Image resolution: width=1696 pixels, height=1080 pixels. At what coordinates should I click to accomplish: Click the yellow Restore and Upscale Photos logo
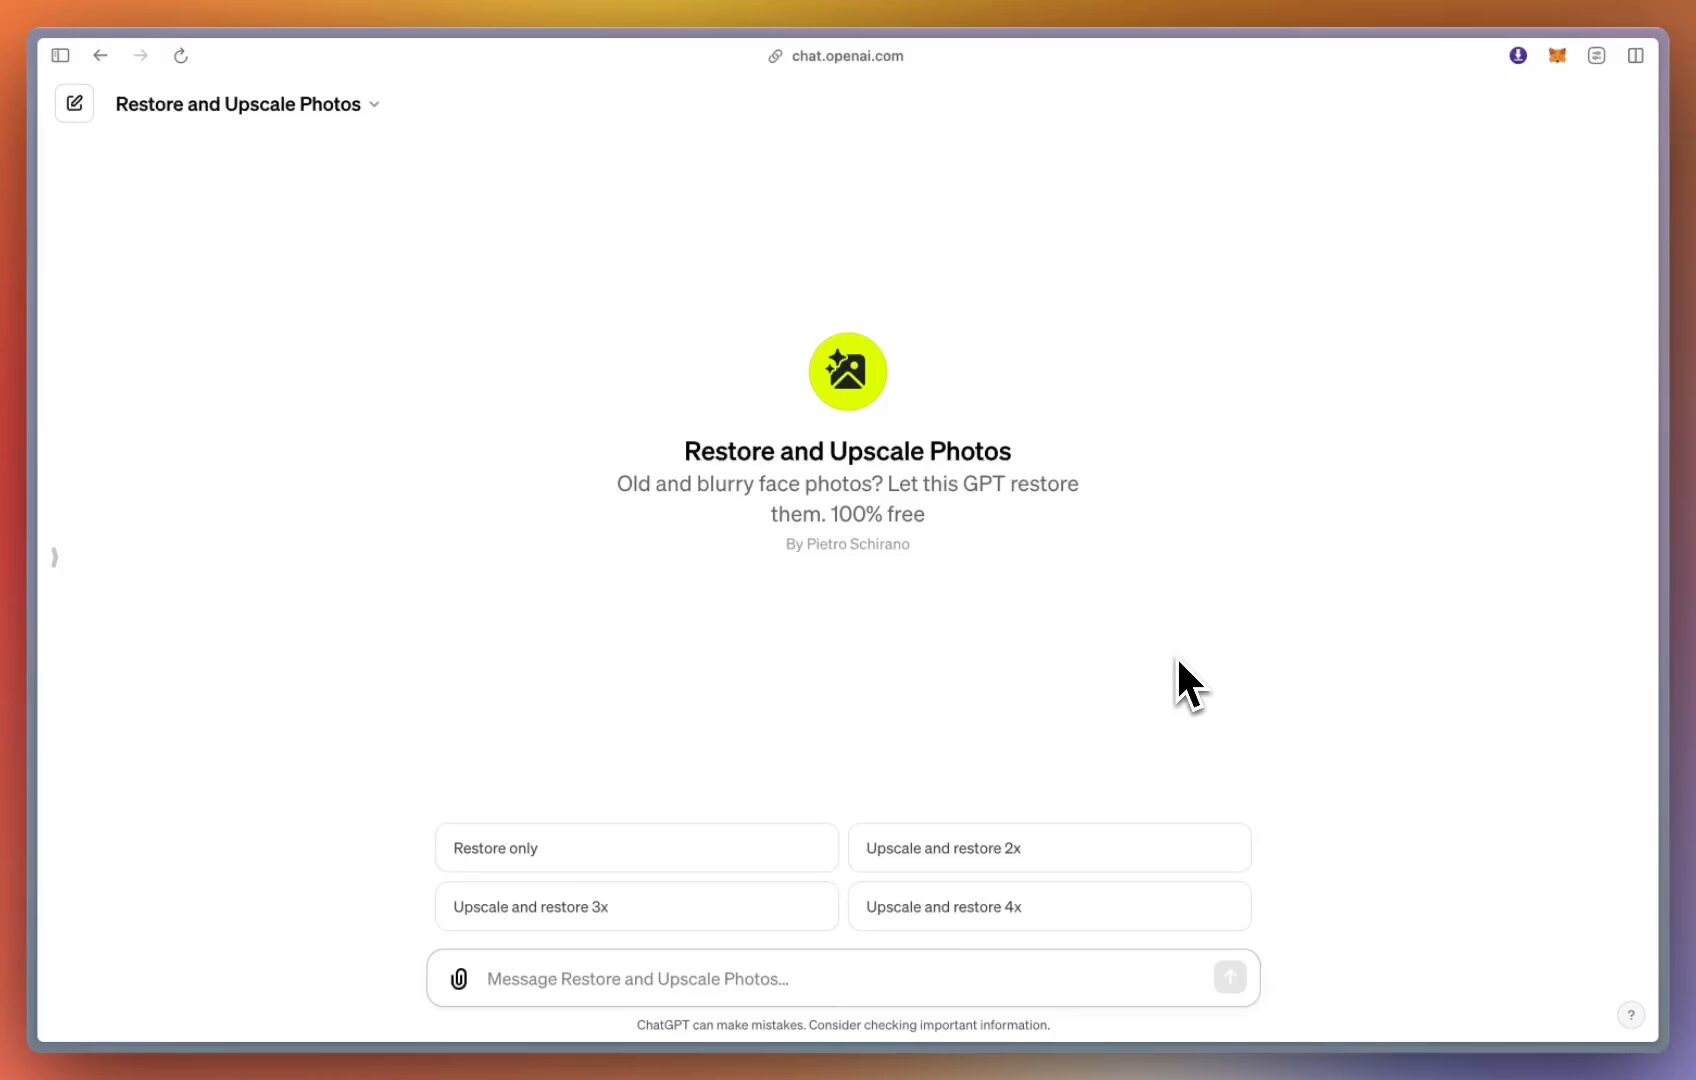click(848, 372)
